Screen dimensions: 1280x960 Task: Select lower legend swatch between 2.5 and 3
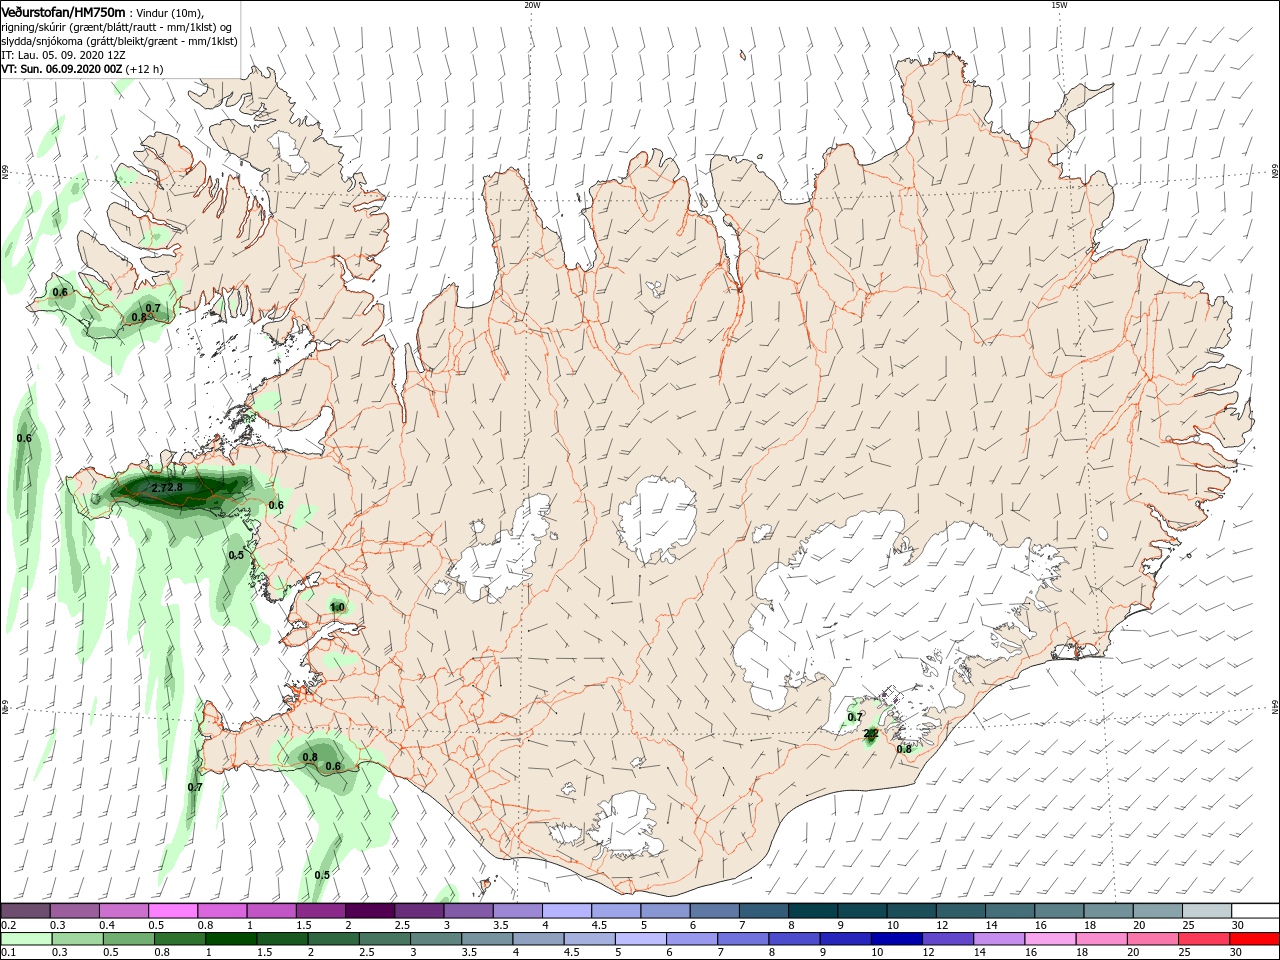[384, 939]
